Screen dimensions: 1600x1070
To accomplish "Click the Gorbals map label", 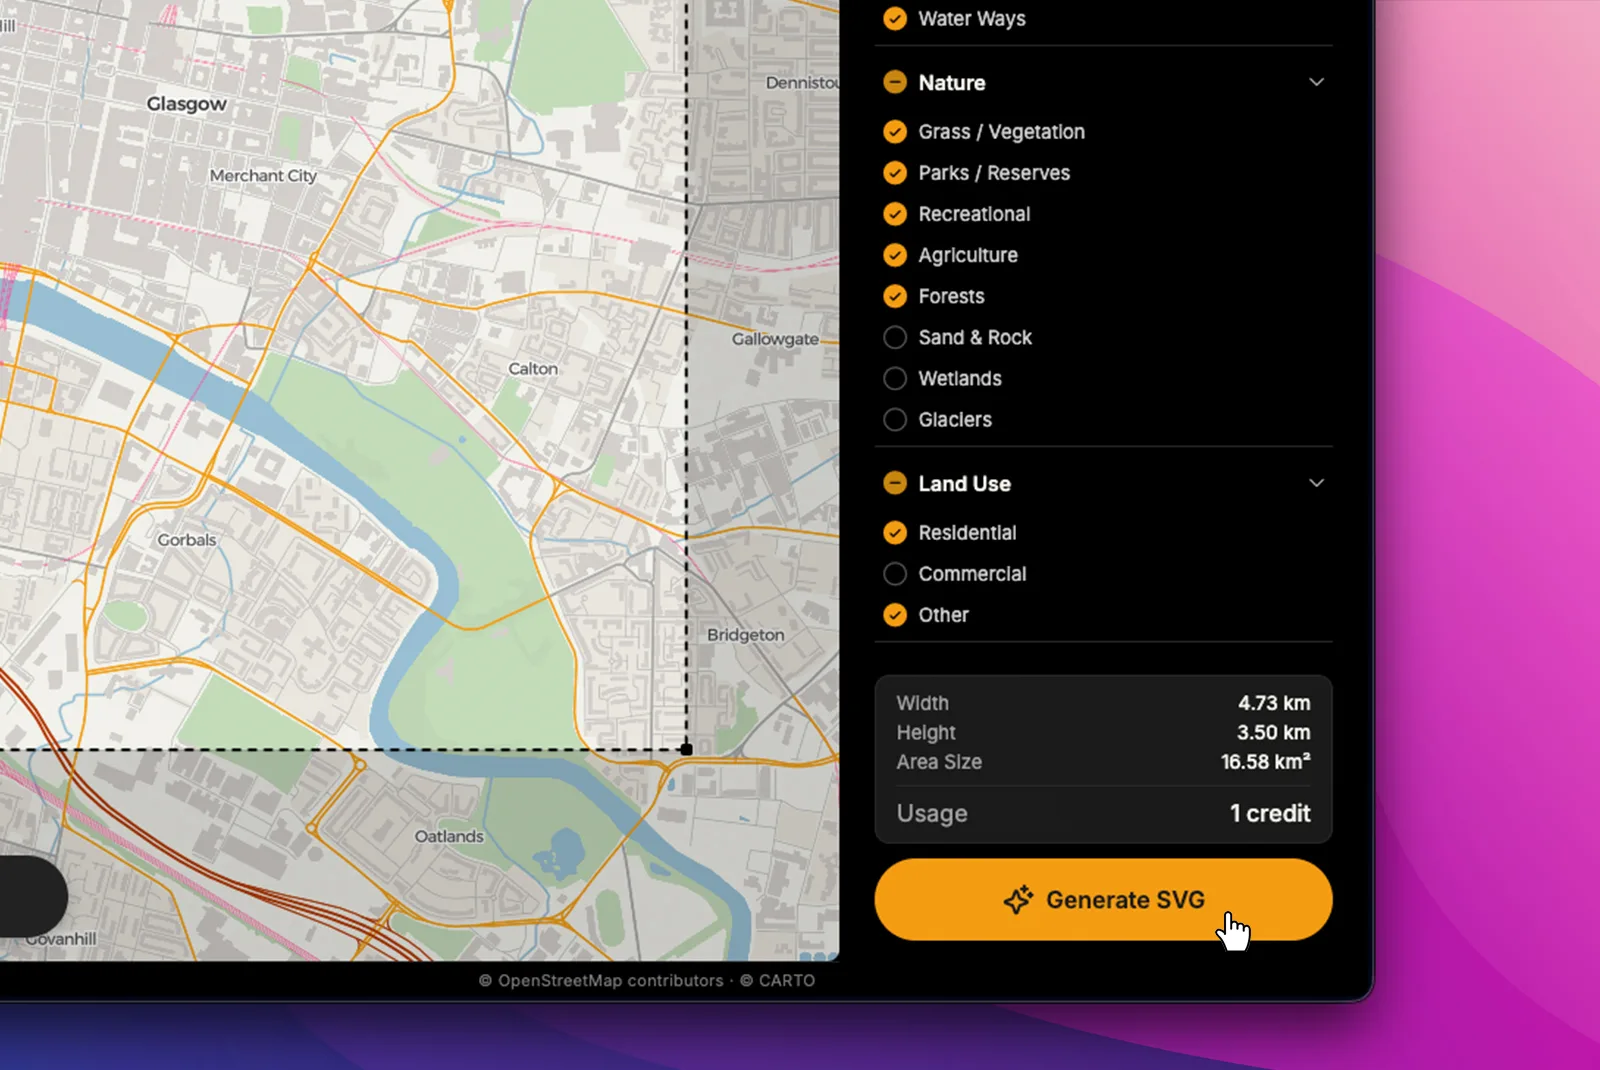I will point(186,539).
